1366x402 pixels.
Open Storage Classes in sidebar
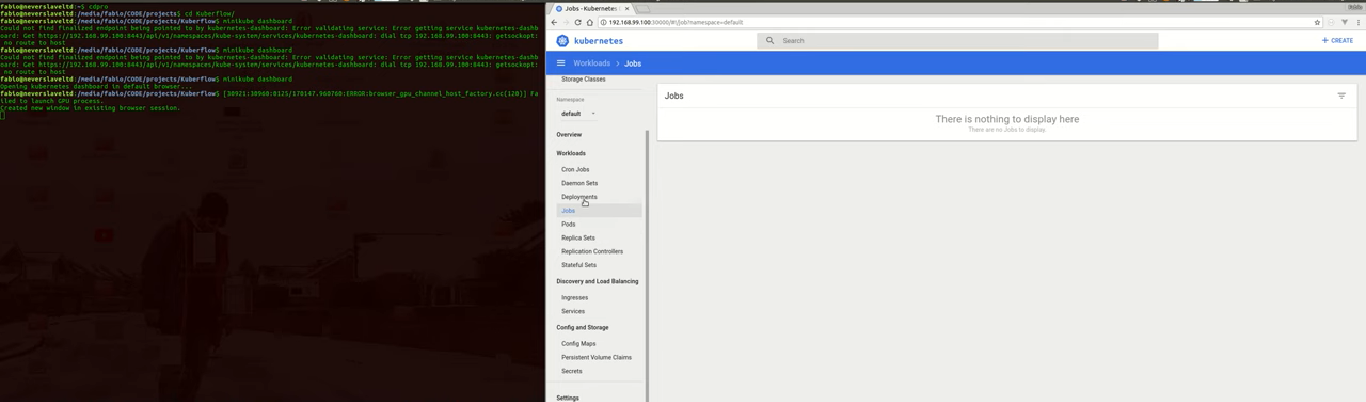(583, 79)
